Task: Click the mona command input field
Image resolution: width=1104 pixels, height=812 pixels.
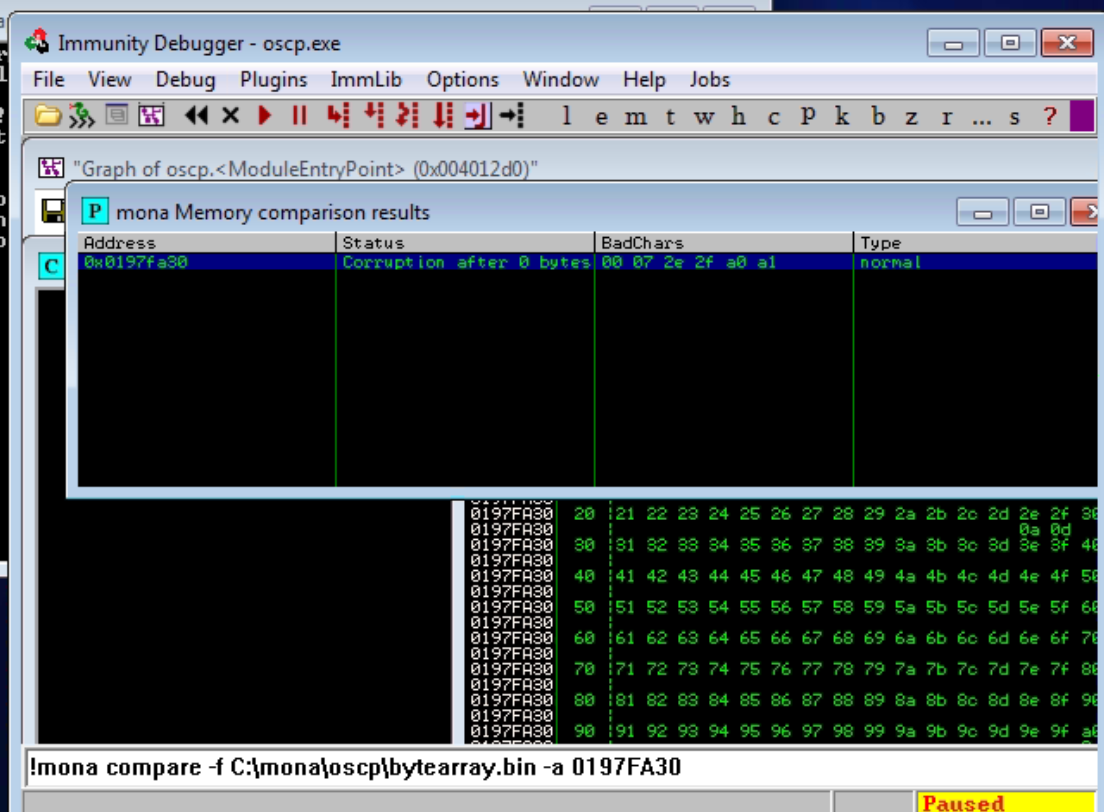Action: pyautogui.click(x=560, y=767)
